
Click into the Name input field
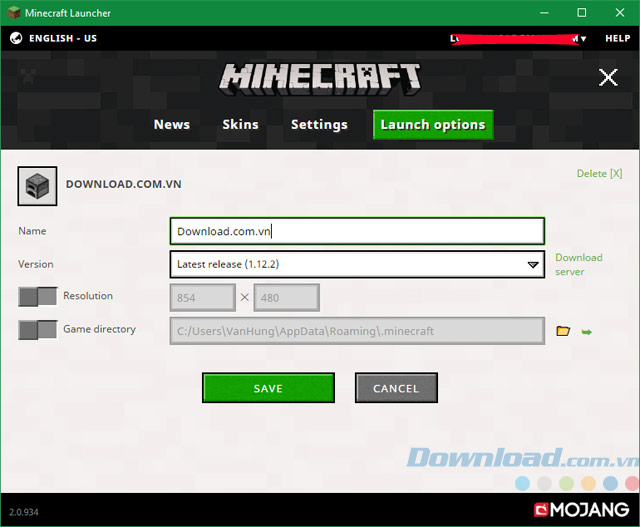point(357,231)
